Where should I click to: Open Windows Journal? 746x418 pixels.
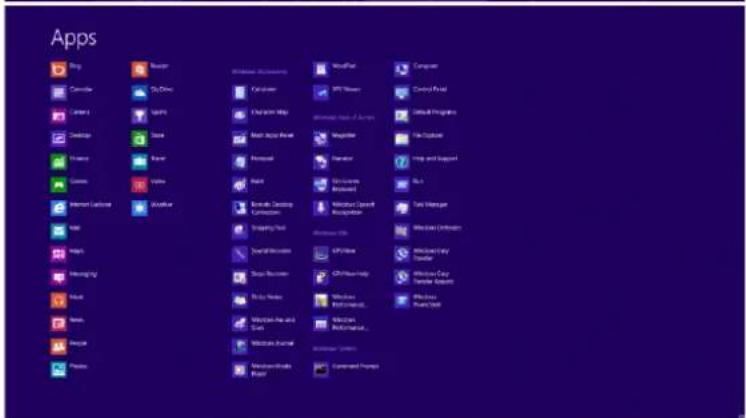tap(263, 346)
